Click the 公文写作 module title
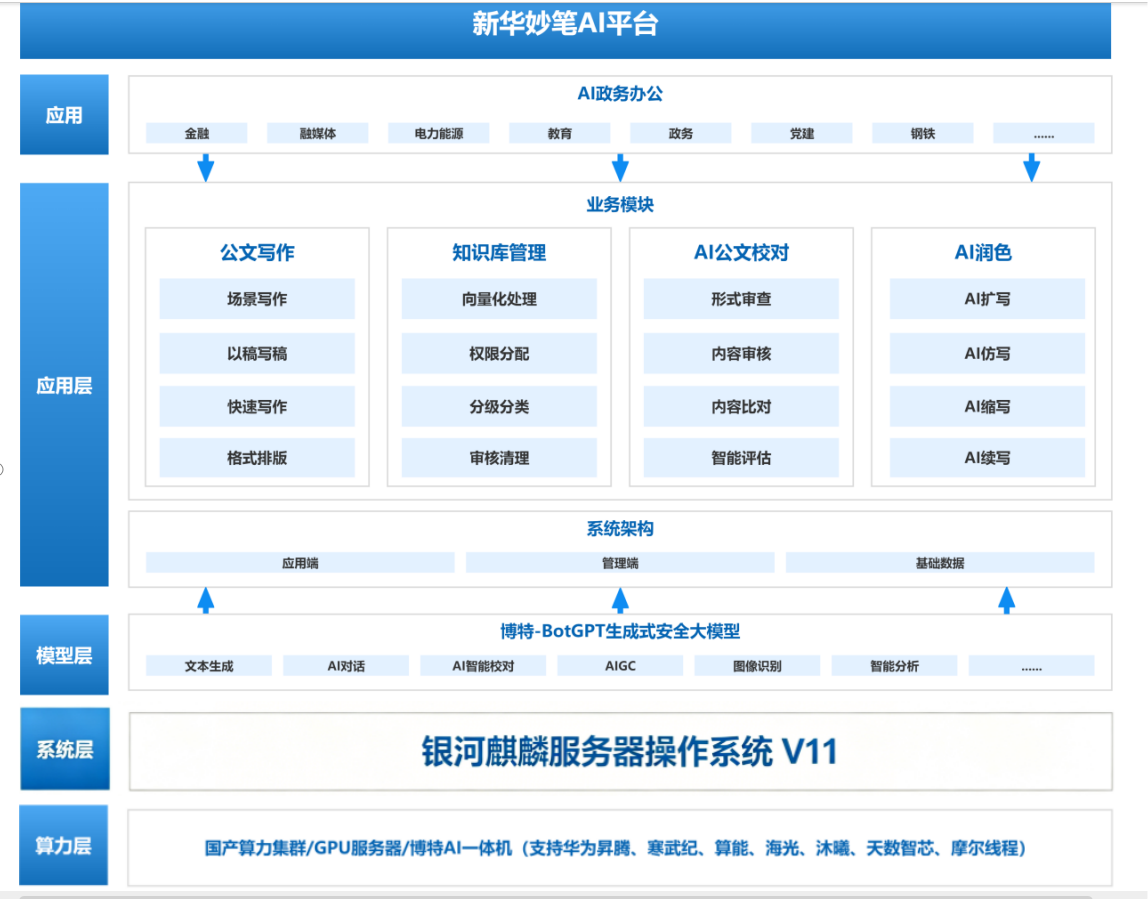This screenshot has width=1148, height=899. point(257,253)
